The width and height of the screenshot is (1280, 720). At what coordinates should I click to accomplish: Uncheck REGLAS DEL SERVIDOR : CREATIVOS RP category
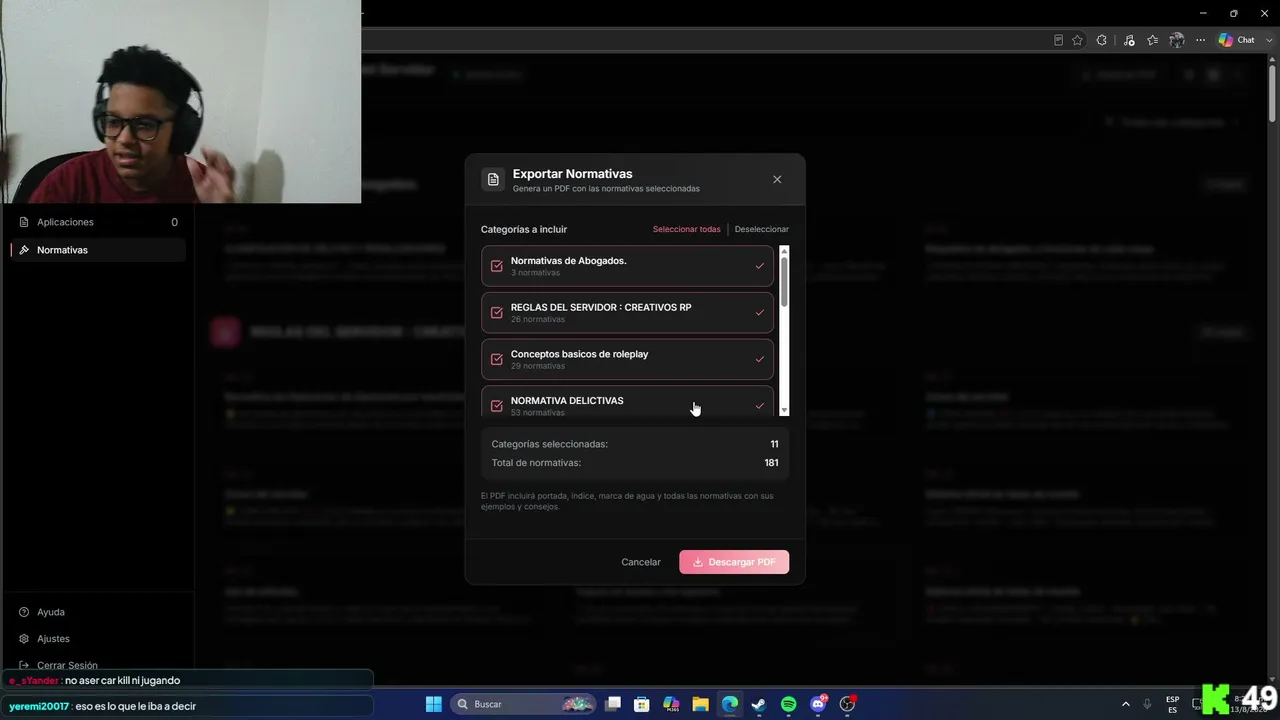click(x=497, y=313)
